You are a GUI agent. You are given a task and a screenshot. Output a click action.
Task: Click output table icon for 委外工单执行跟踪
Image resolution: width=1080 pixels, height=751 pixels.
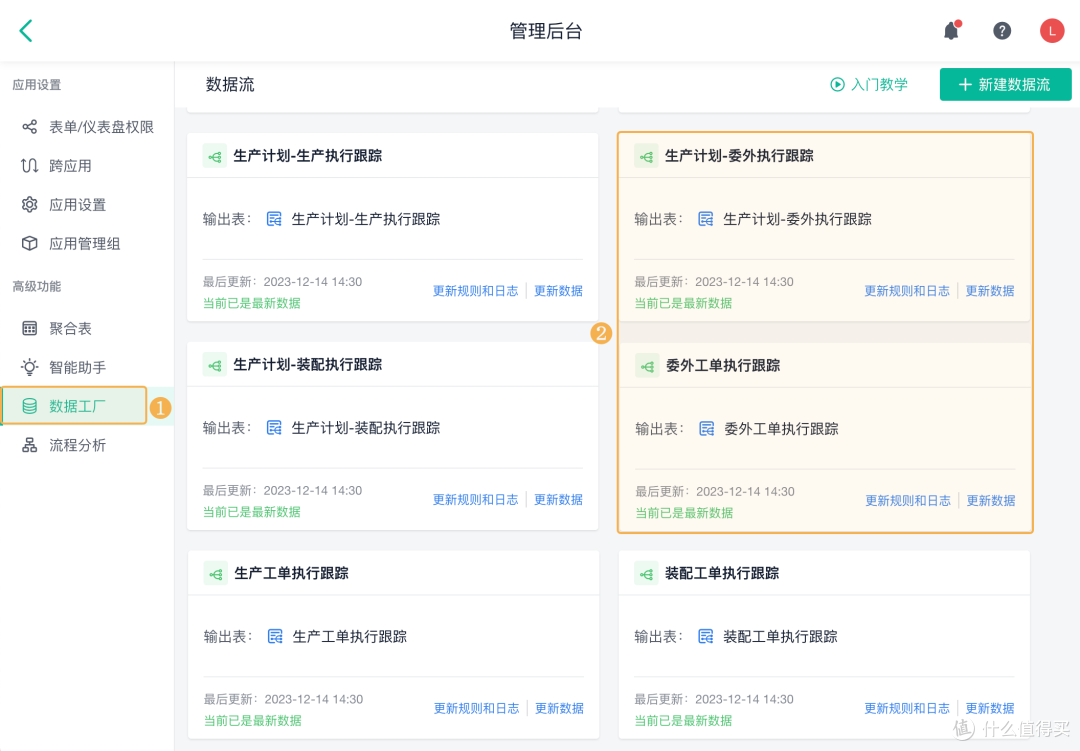[x=707, y=429]
